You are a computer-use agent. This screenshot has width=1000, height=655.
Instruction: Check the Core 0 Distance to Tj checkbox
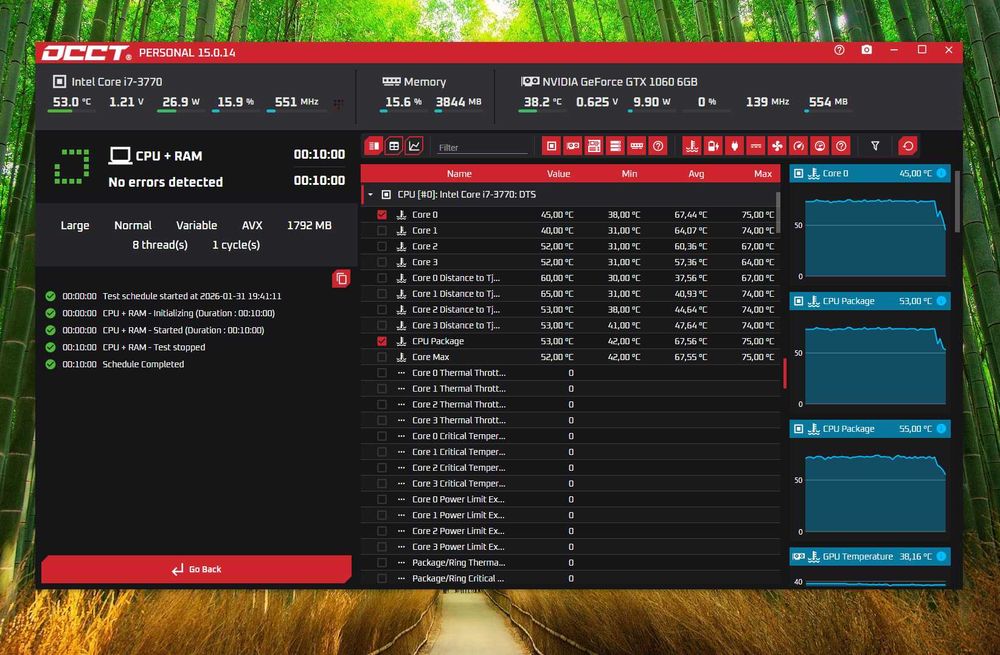(381, 278)
